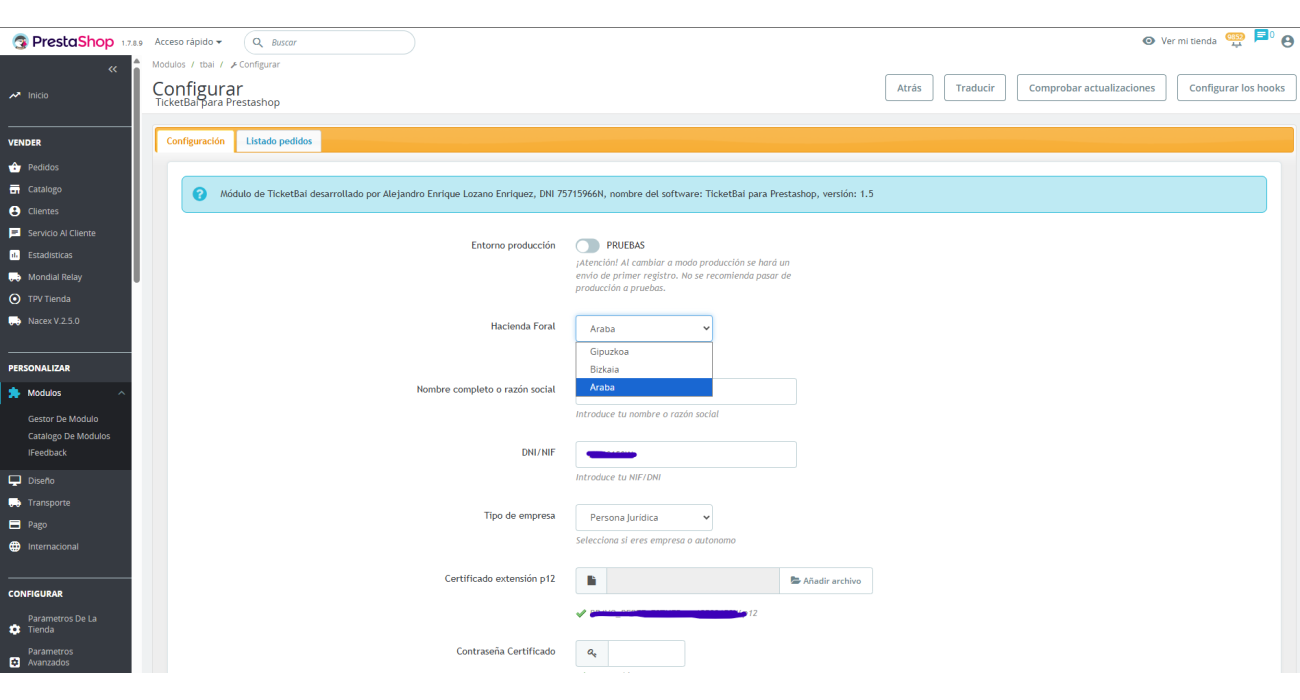Click the Añadir archivo button
The width and height of the screenshot is (1300, 700).
(825, 581)
